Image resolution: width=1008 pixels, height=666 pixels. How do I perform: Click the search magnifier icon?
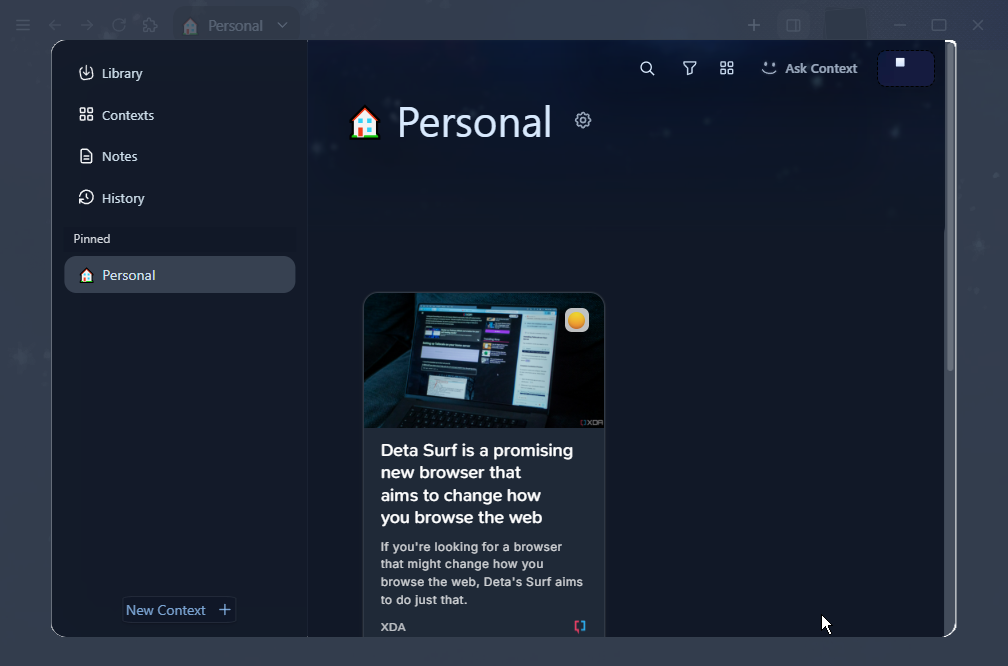coord(647,68)
